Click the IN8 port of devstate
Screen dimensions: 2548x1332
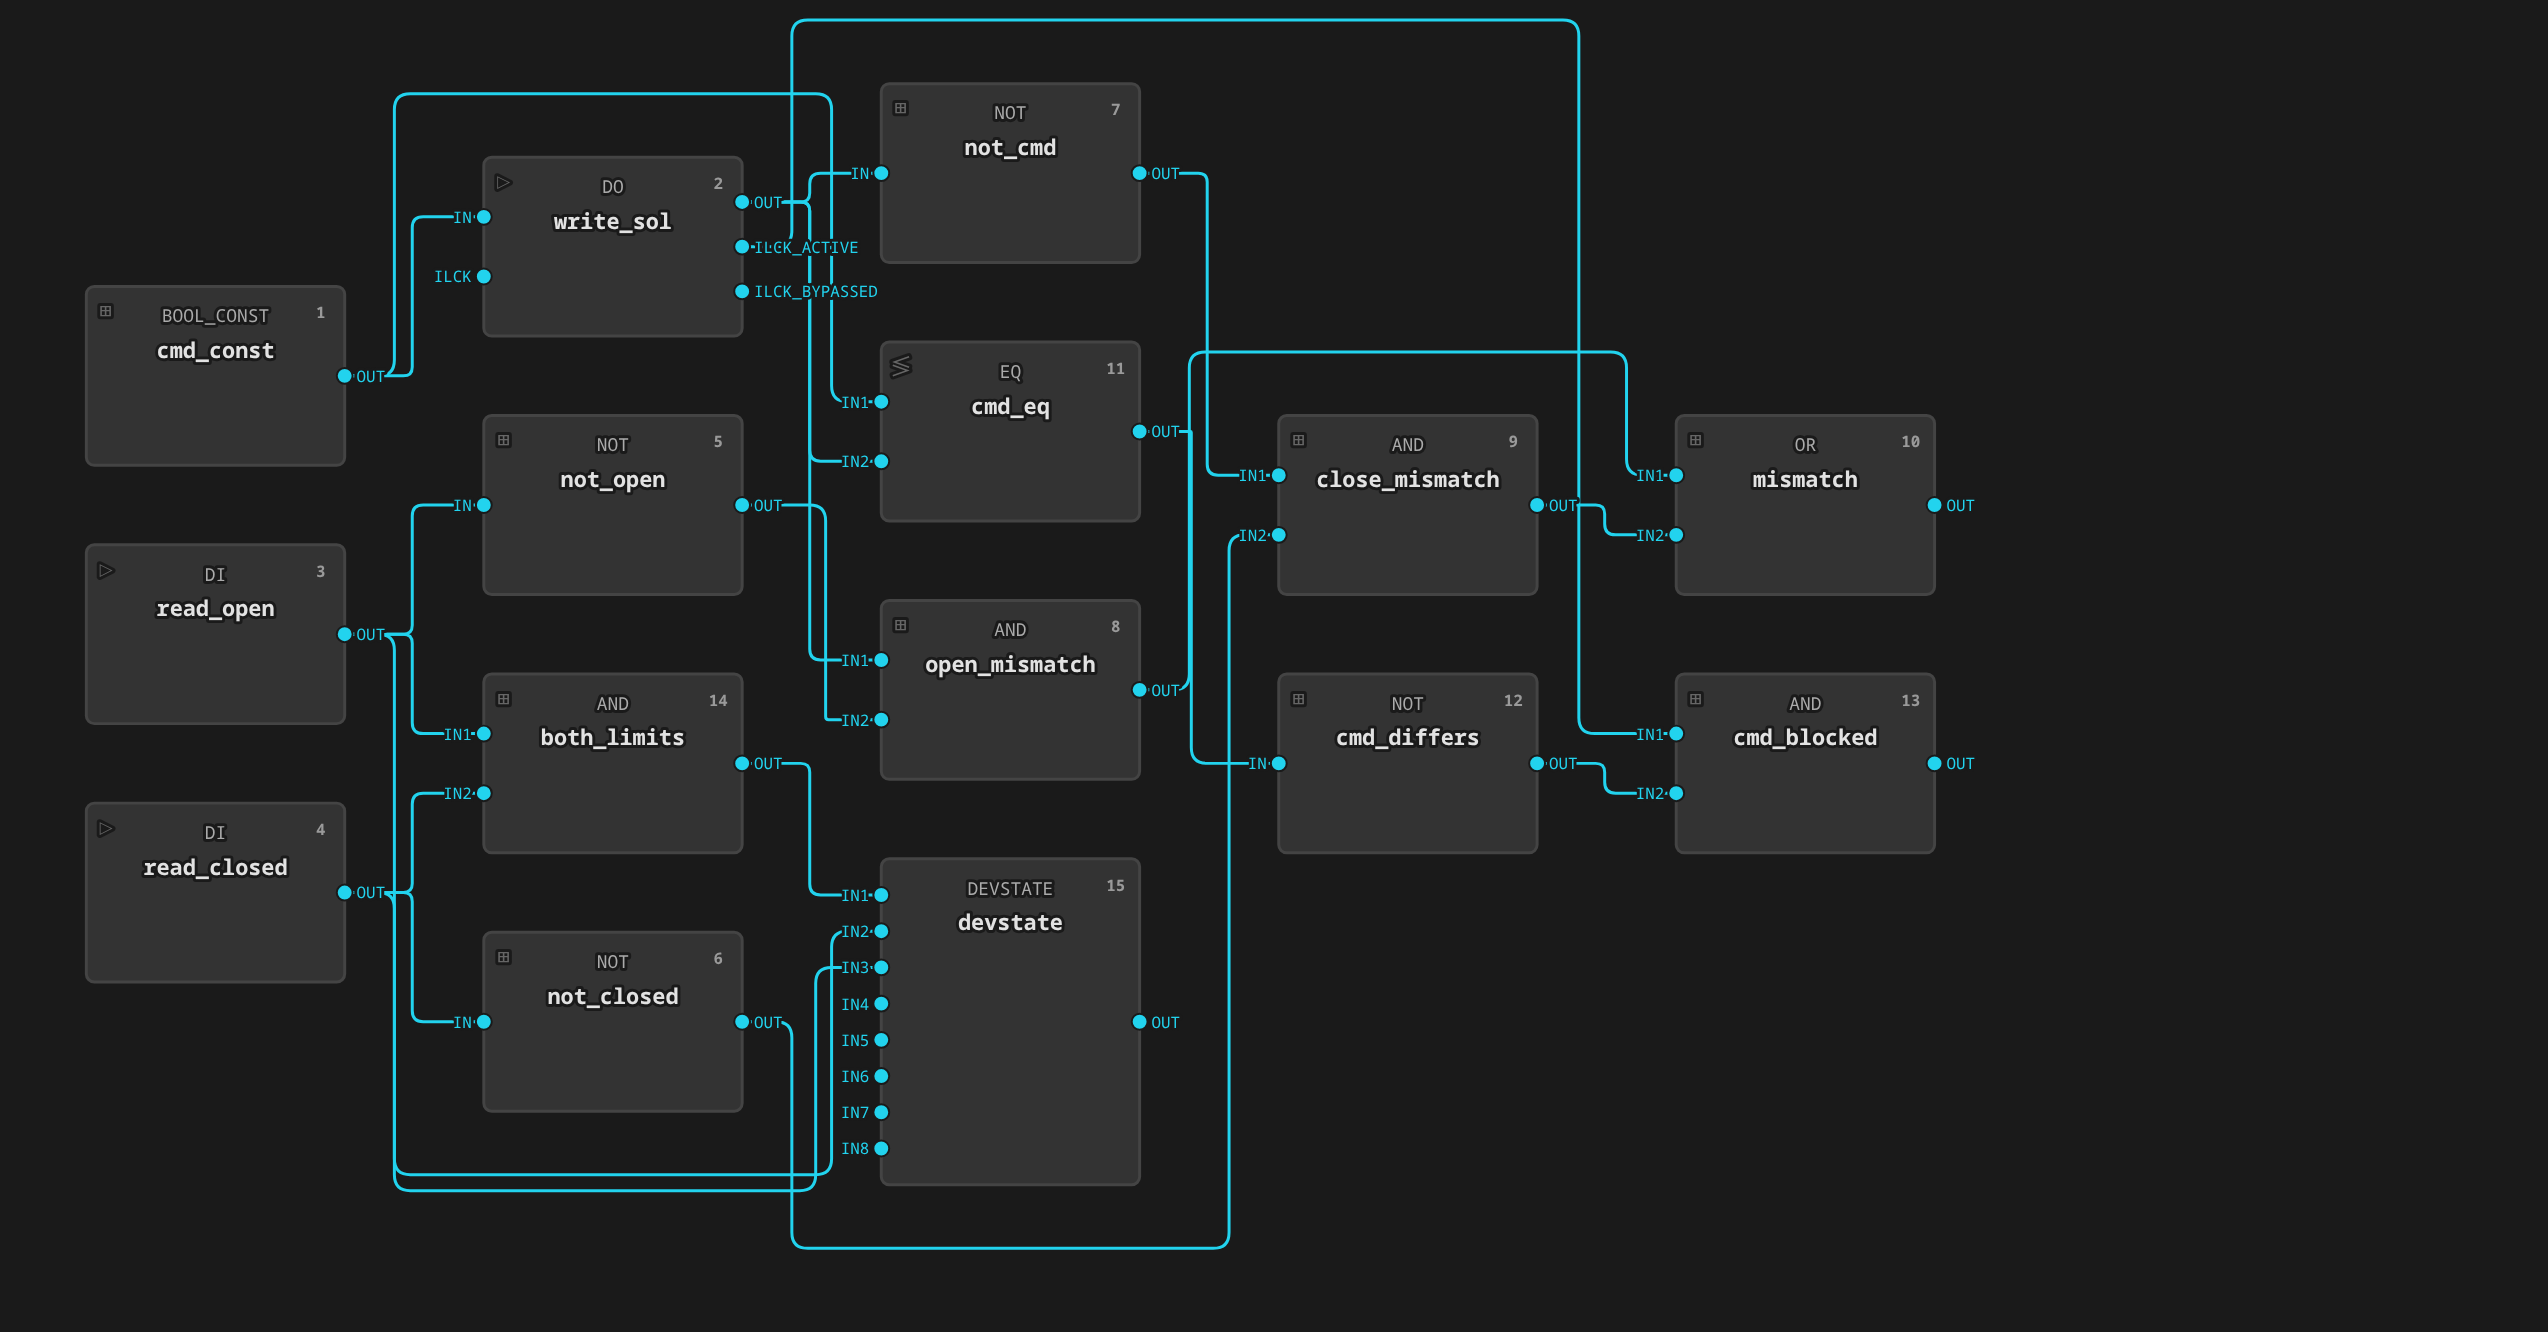(x=881, y=1148)
